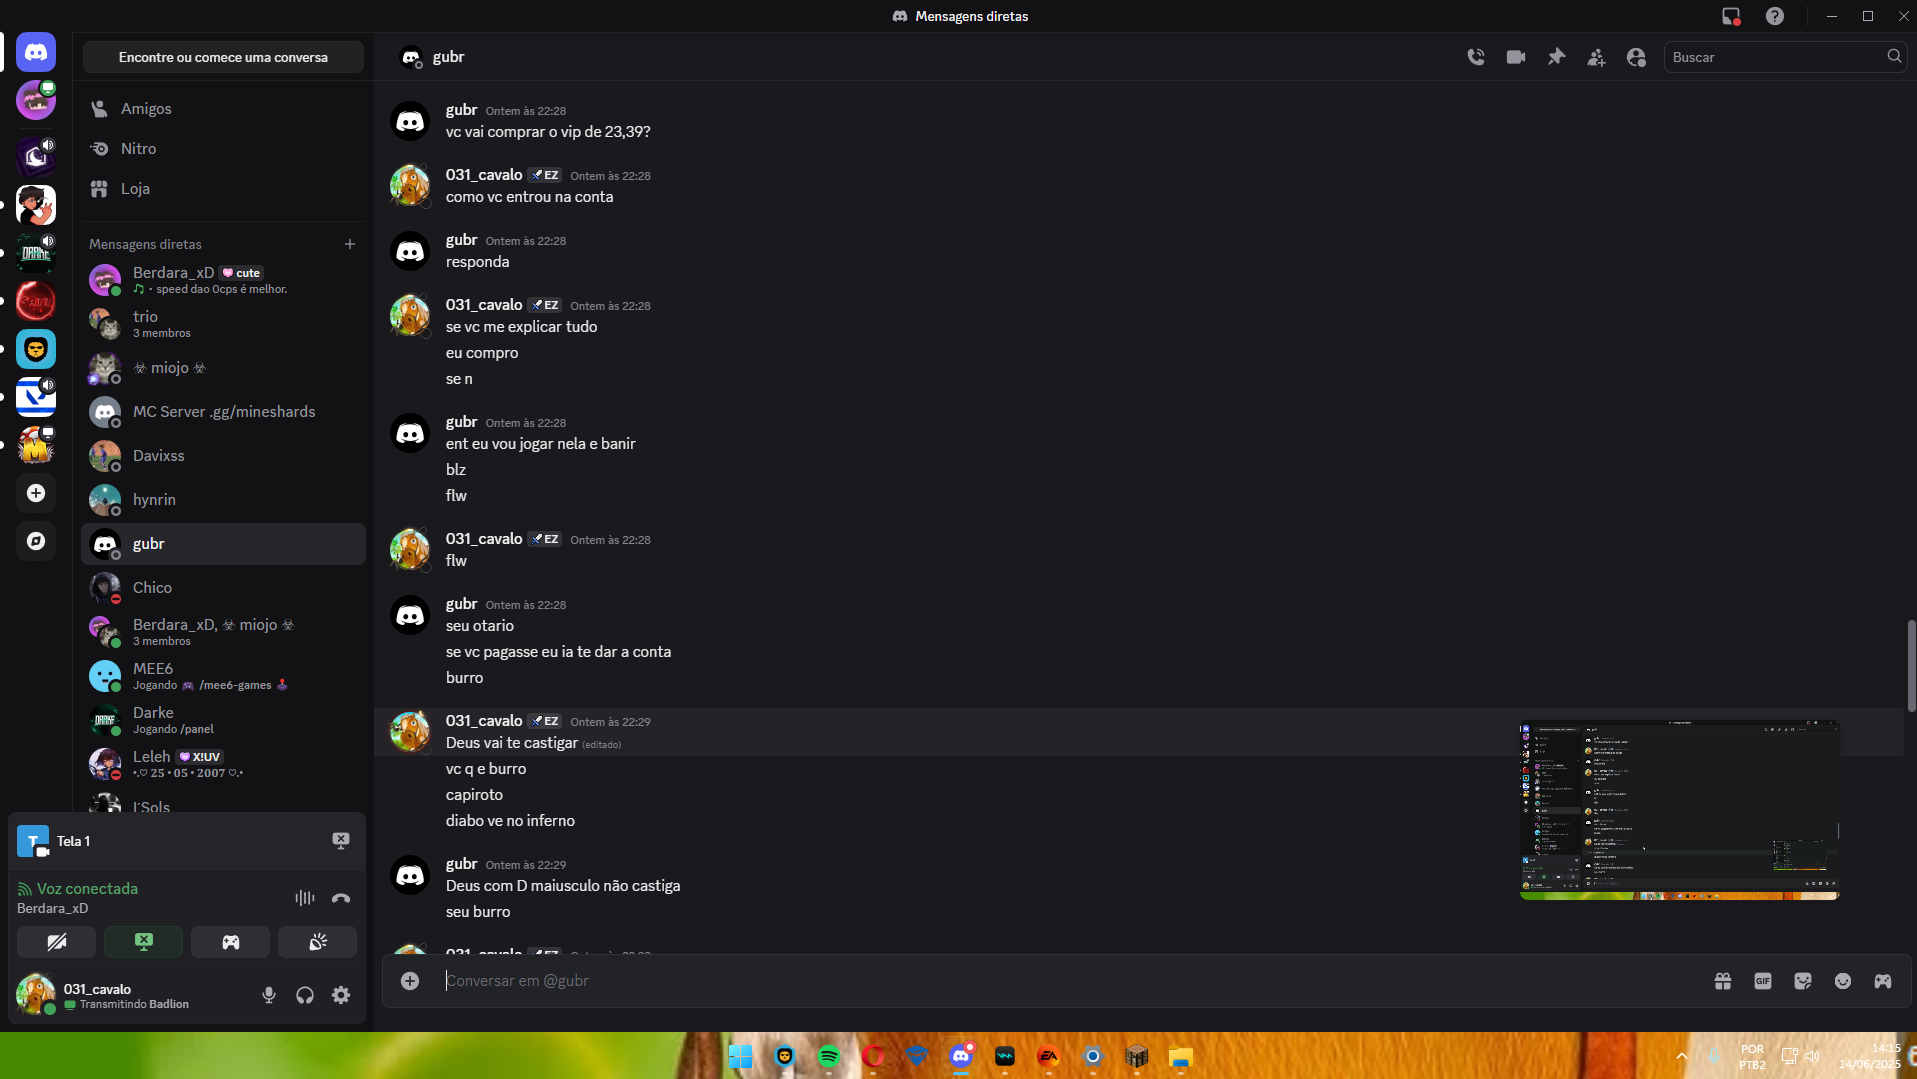This screenshot has width=1917, height=1079.
Task: Open the GIF picker
Action: tap(1763, 981)
